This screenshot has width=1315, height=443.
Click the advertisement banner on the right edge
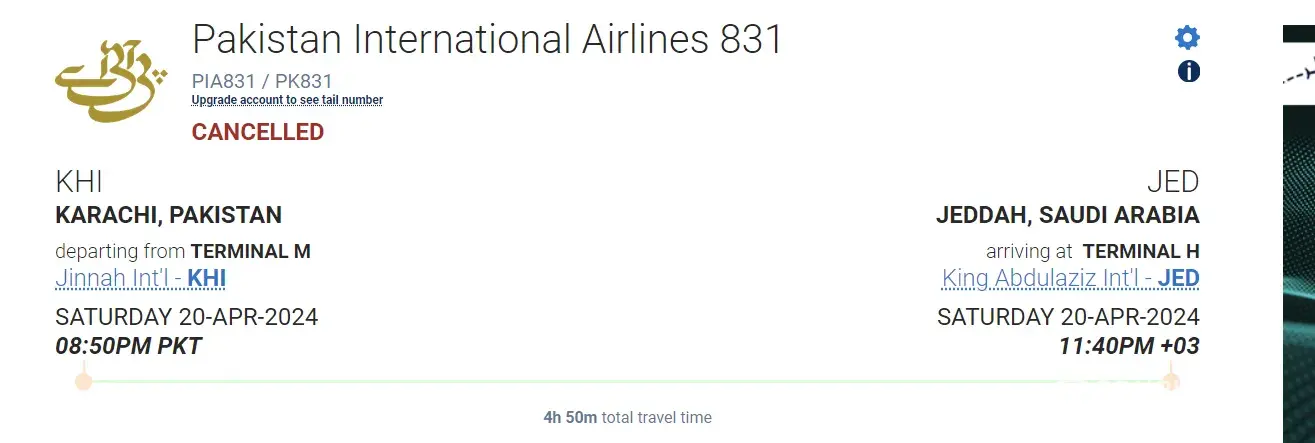(x=1298, y=230)
